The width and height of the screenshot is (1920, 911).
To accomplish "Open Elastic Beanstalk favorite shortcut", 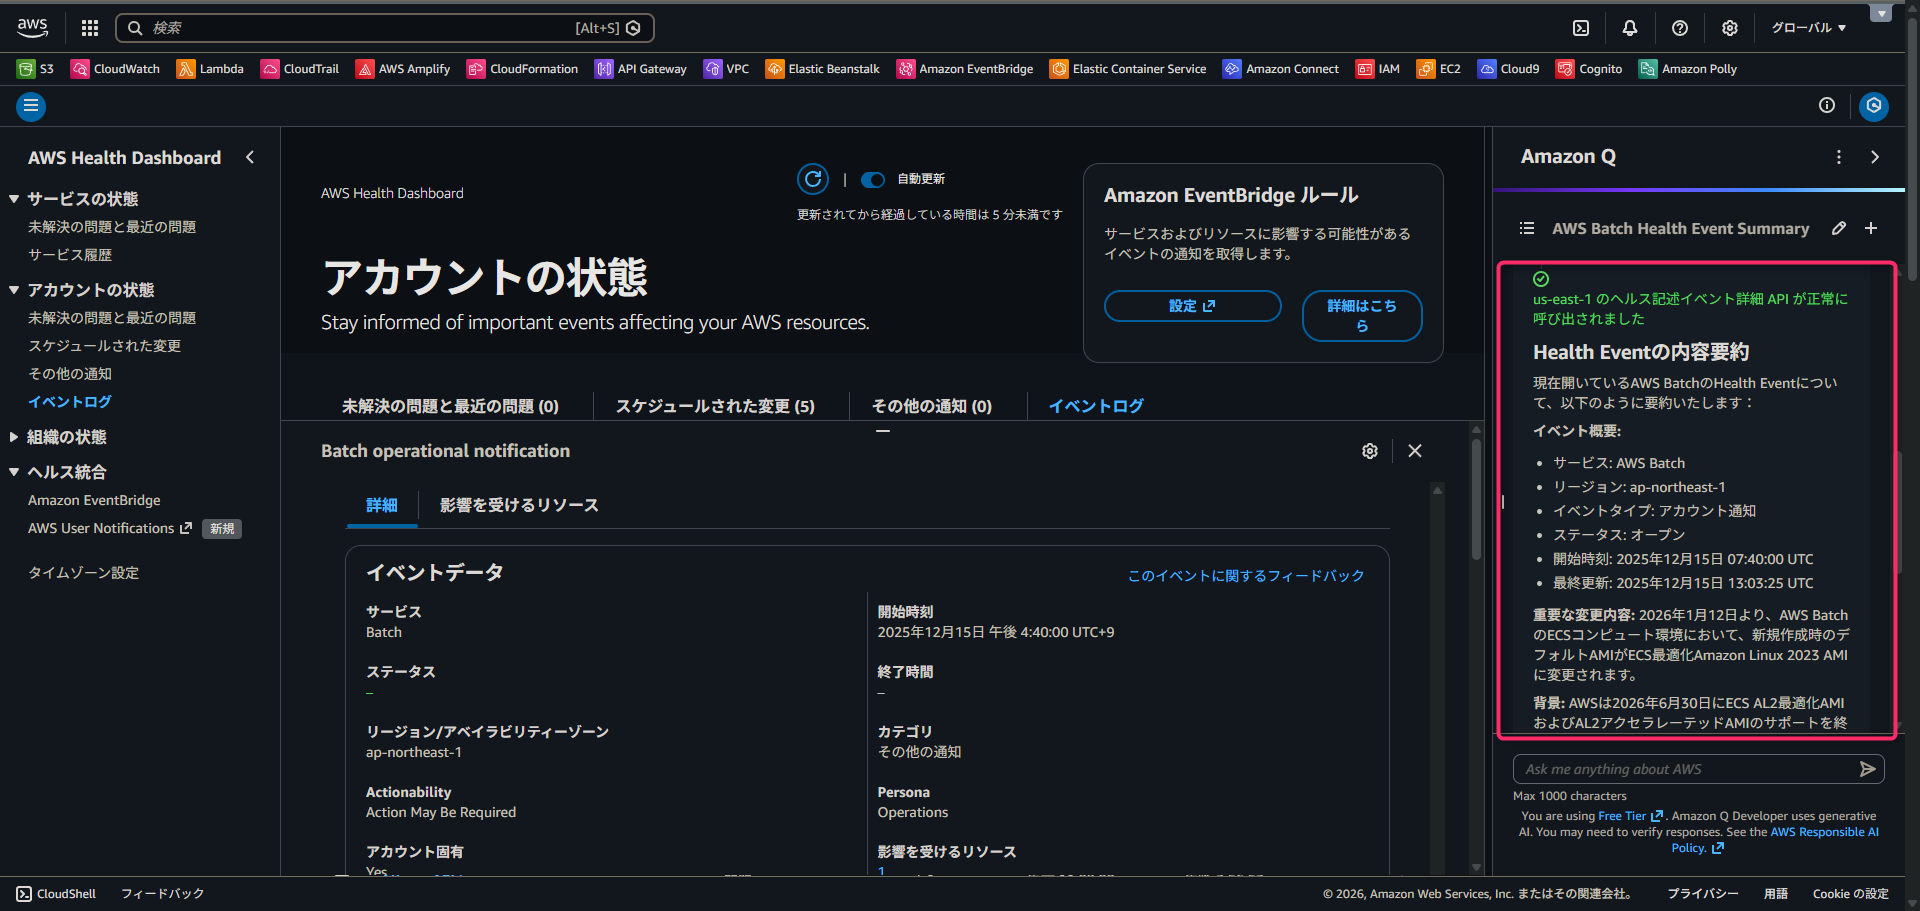I will (822, 69).
